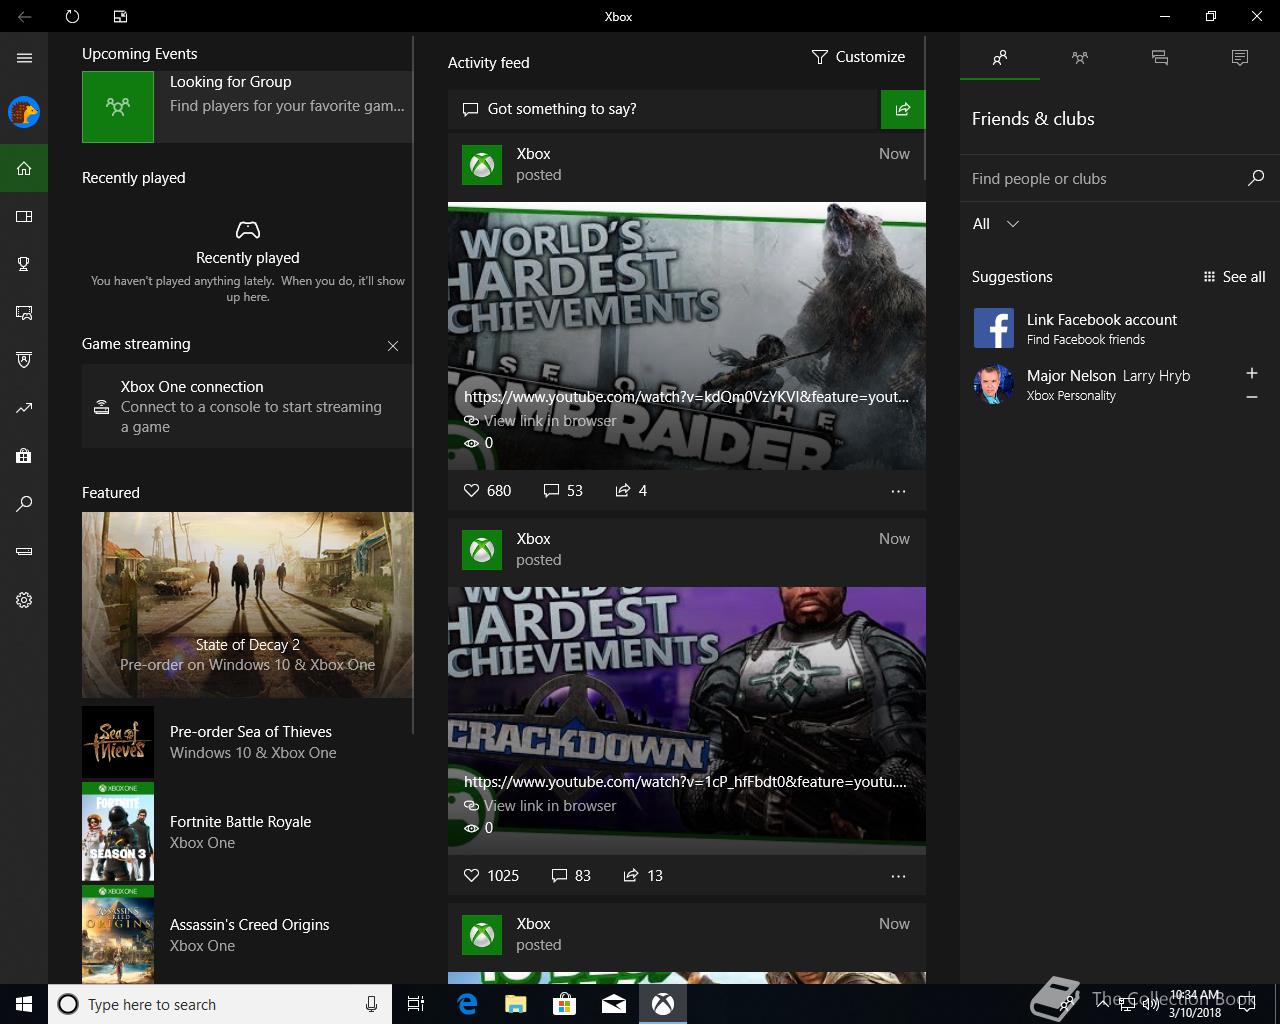This screenshot has height=1024, width=1280.
Task: Search icon in Find people or clubs
Action: 1256,178
